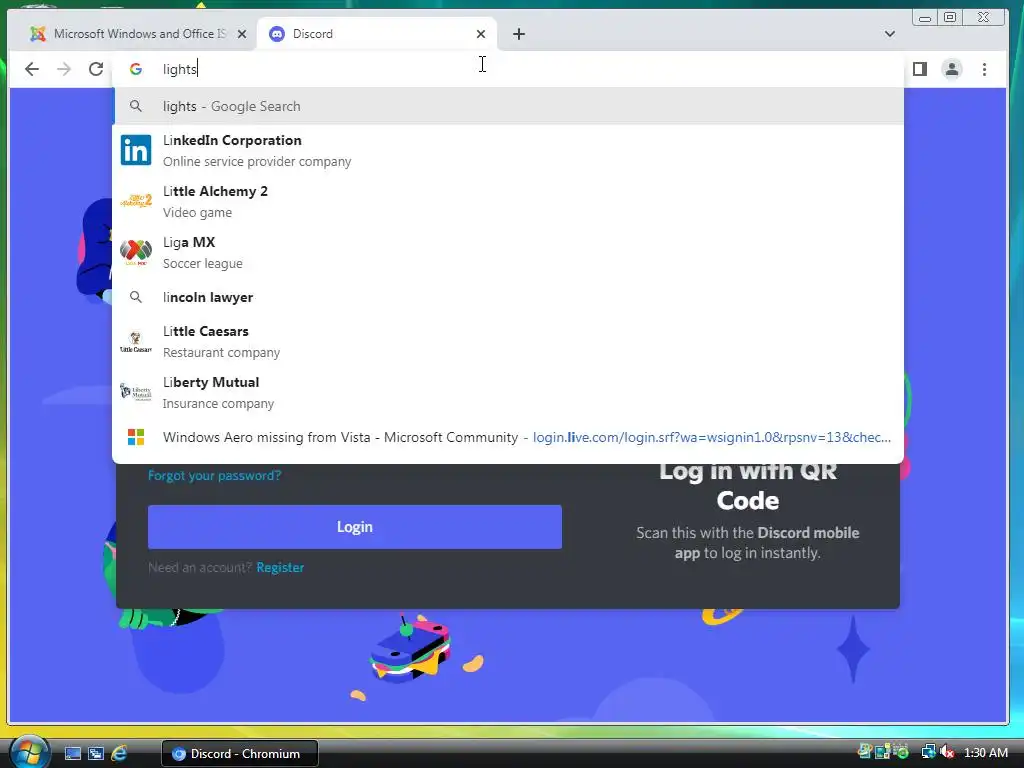Open the Chromium three-dot menu

pyautogui.click(x=984, y=69)
